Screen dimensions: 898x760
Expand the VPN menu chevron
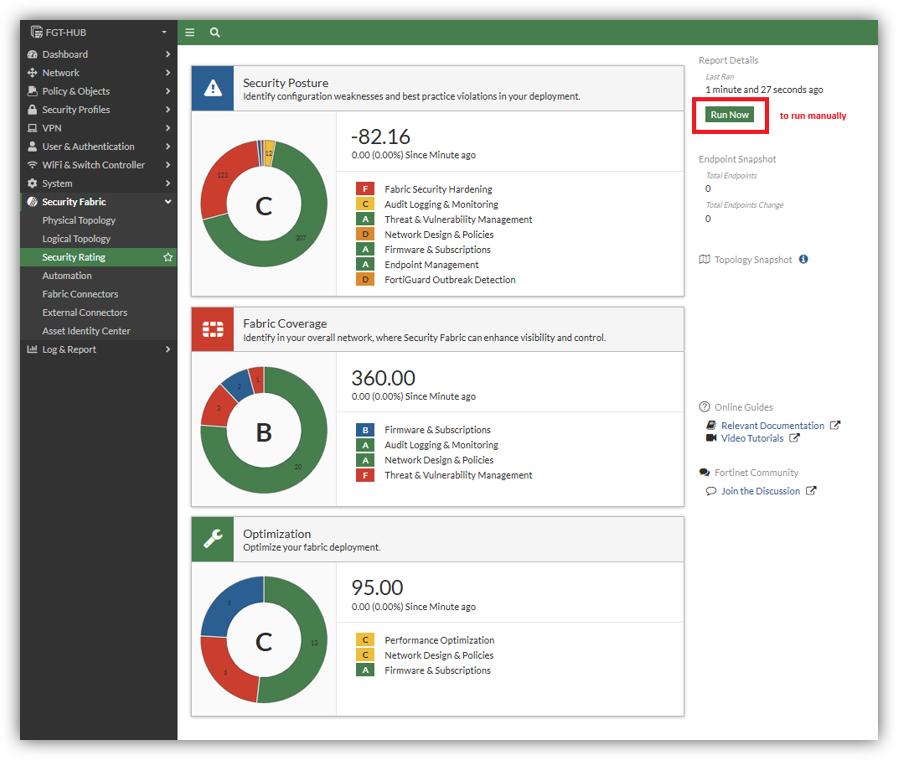168,128
